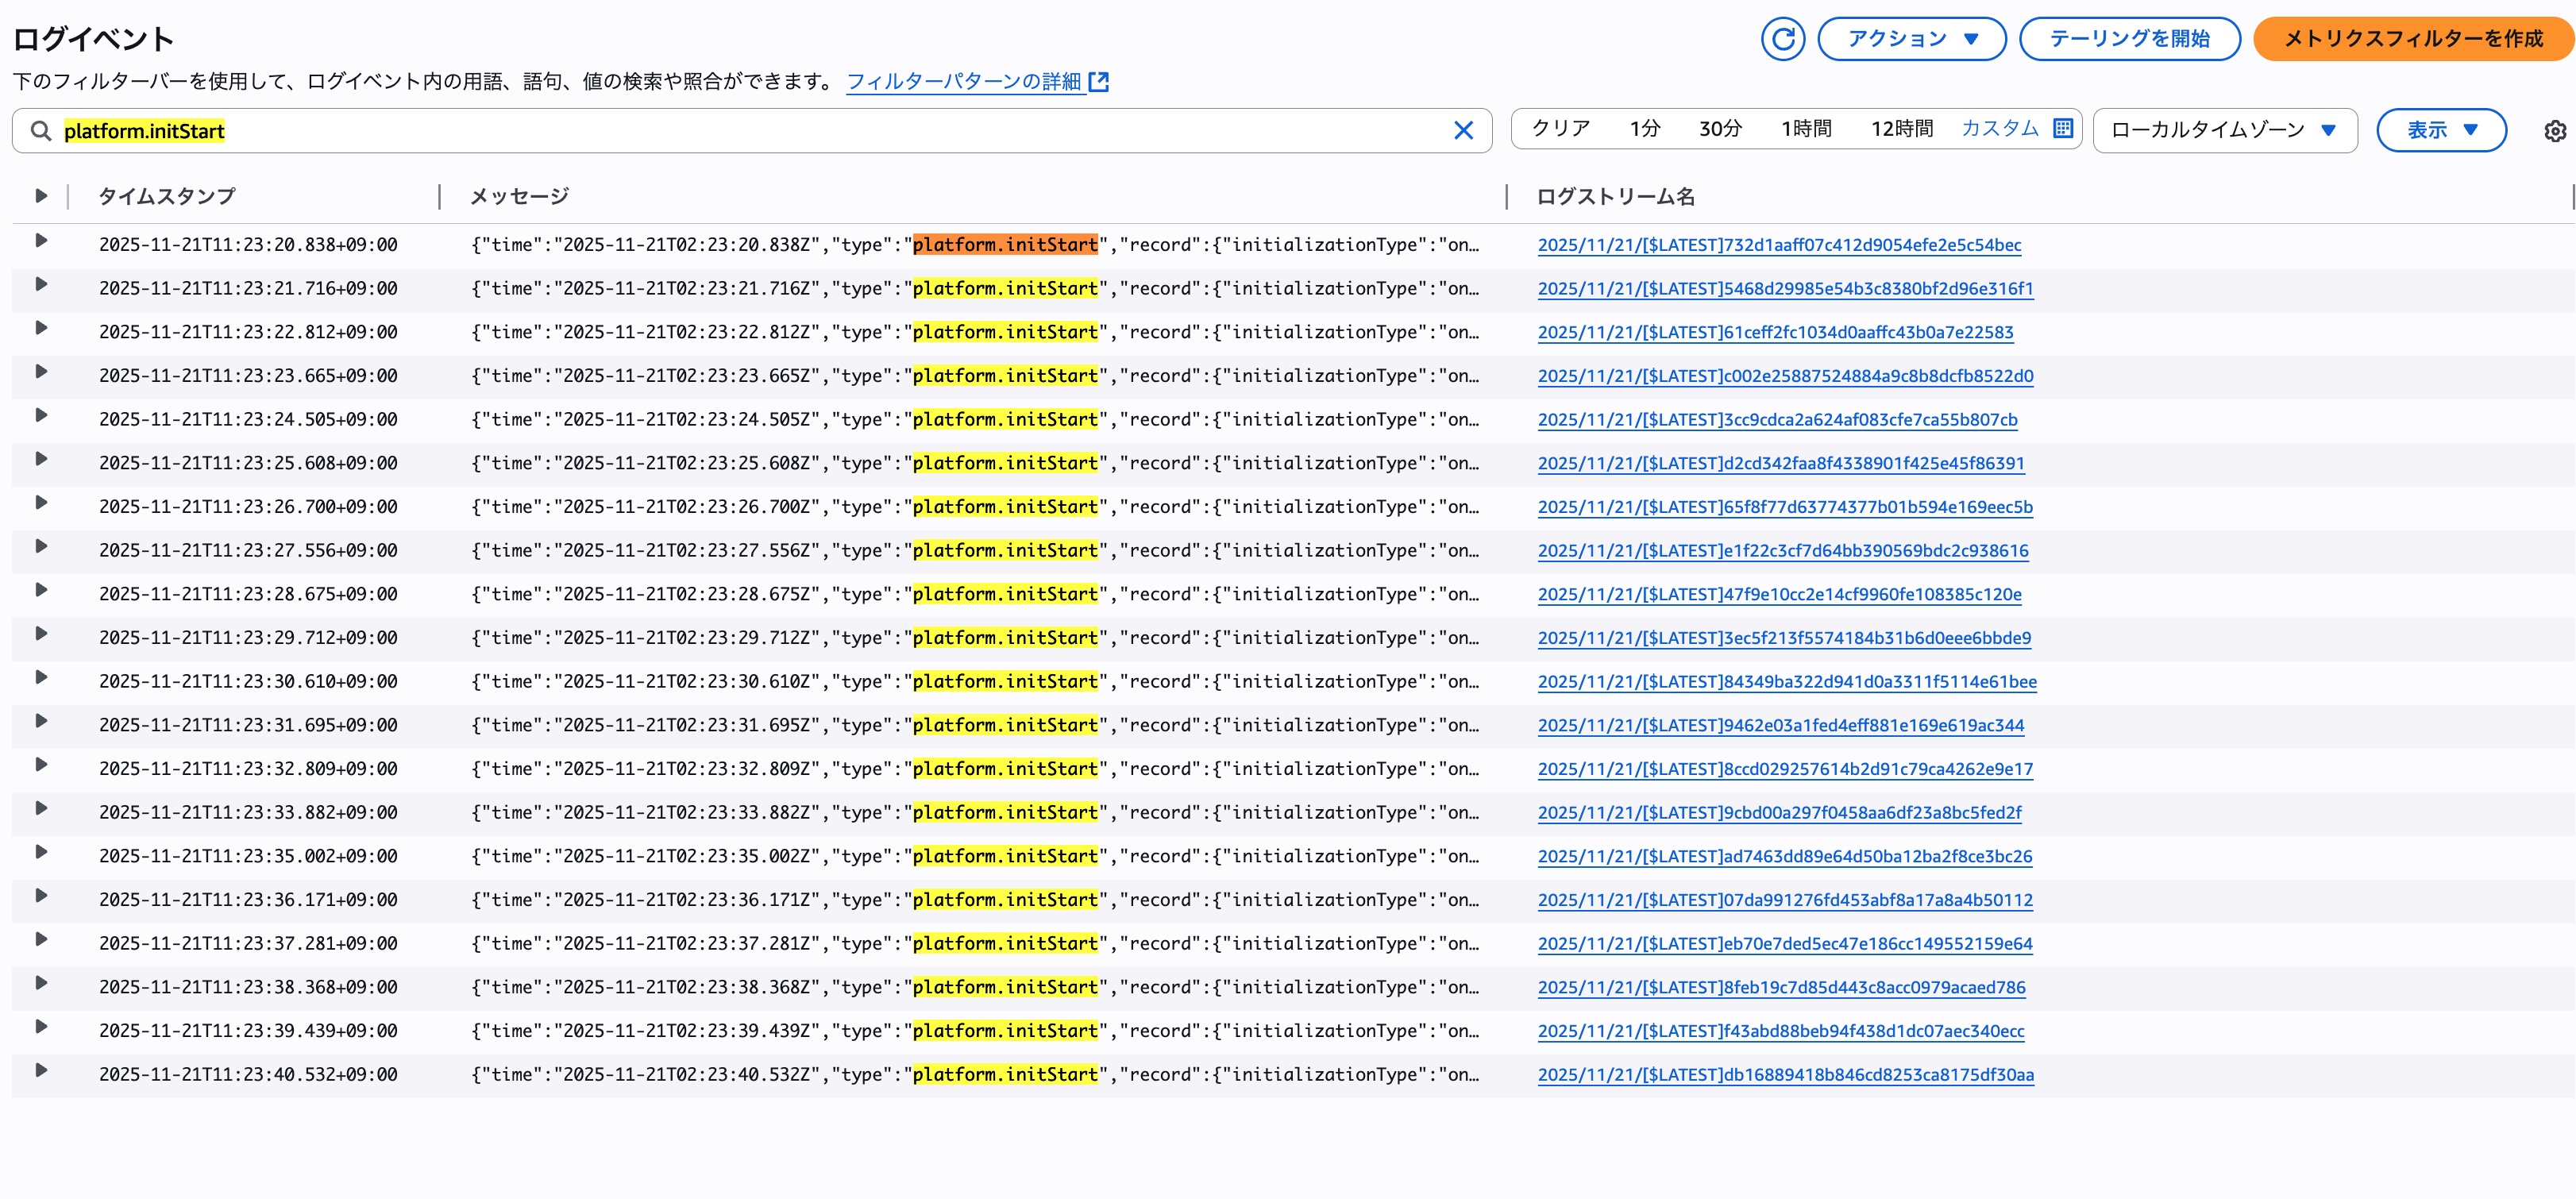2576x1199 pixels.
Task: Open フィルターパターンの詳細 via external link icon
Action: (x=1100, y=82)
